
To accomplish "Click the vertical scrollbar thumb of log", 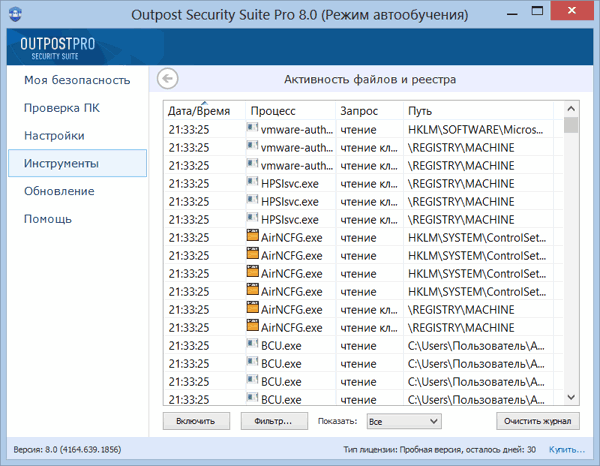I will click(x=571, y=126).
